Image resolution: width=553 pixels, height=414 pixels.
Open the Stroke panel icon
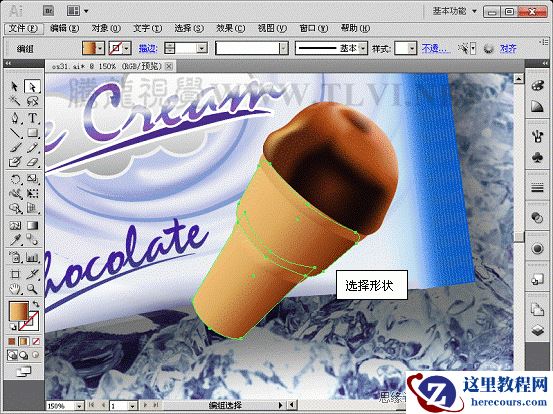click(537, 188)
